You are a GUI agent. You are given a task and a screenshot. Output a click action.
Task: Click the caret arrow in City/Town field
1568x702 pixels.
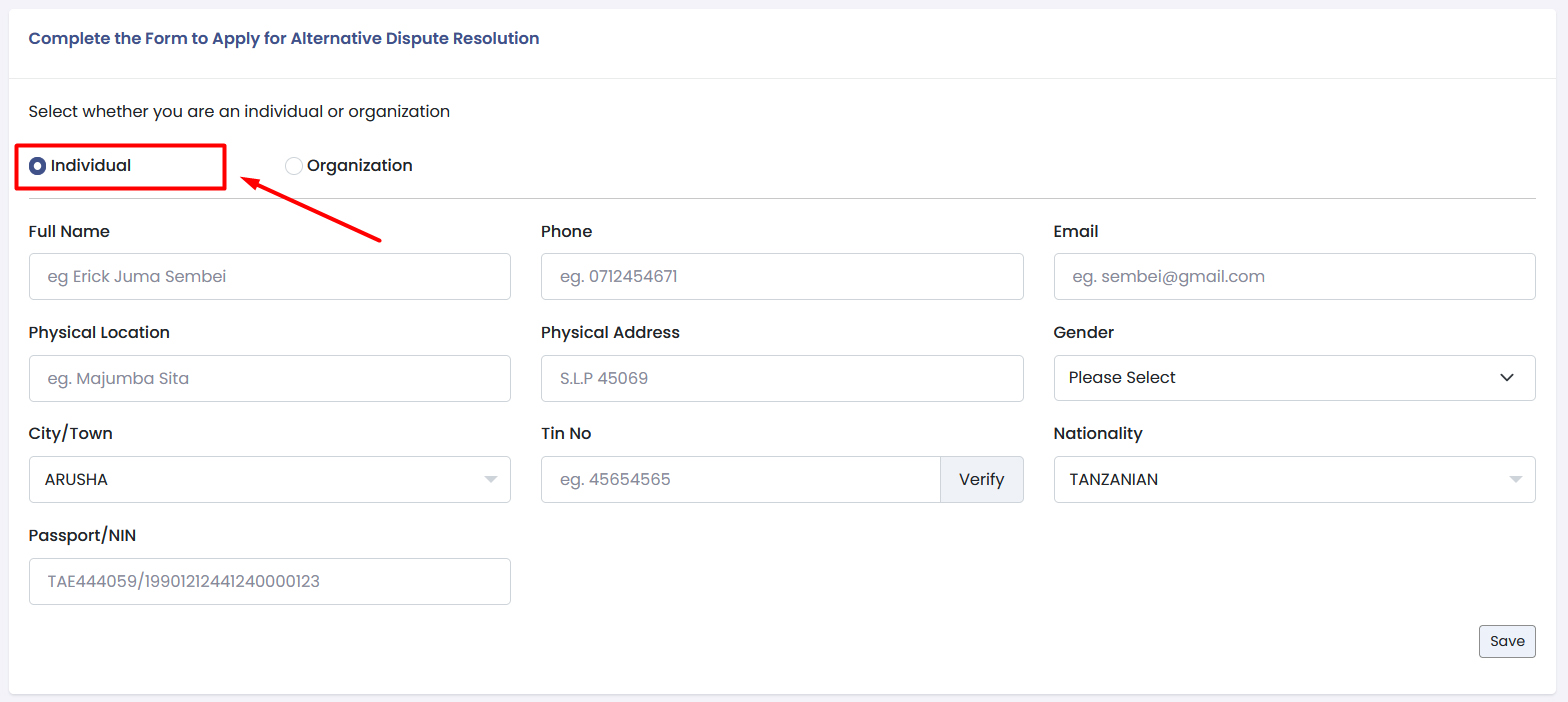coord(491,480)
